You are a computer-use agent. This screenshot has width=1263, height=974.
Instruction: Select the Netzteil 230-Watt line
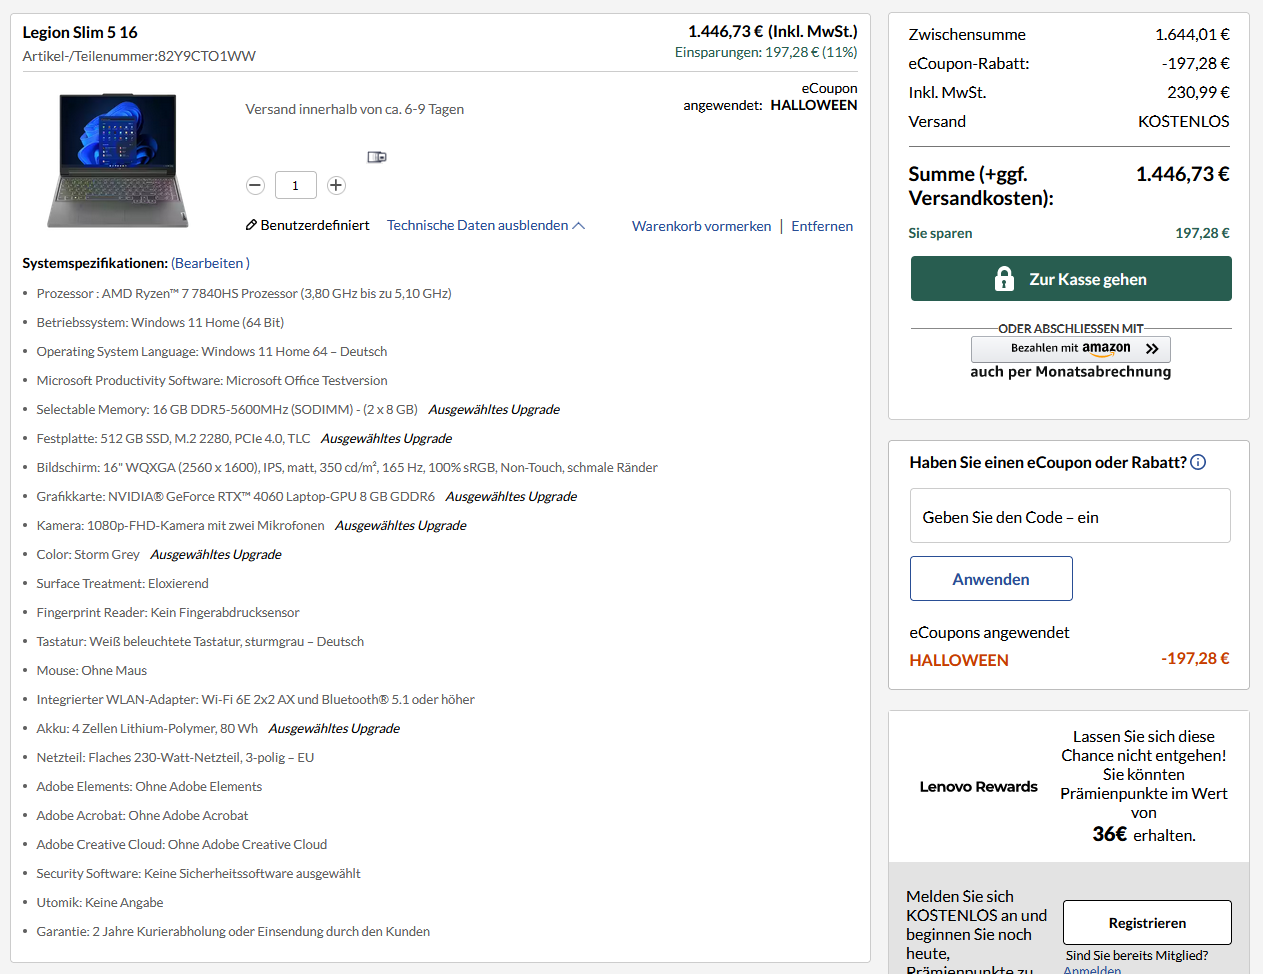pos(175,757)
